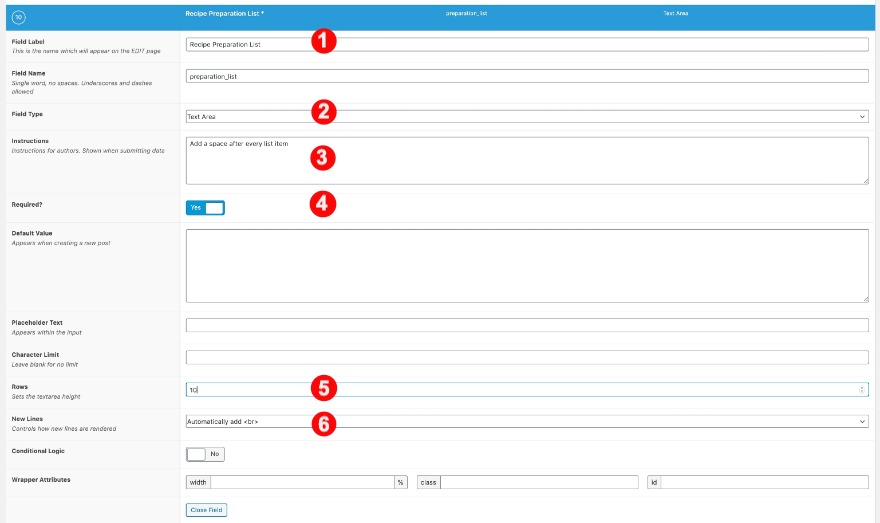Image resolution: width=880 pixels, height=523 pixels.
Task: Click the wrapper id input
Action: (764, 482)
